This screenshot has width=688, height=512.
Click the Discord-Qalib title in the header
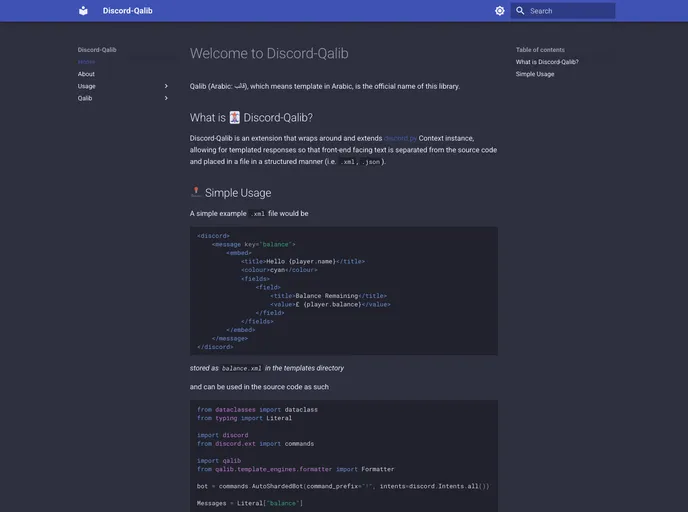pyautogui.click(x=128, y=11)
